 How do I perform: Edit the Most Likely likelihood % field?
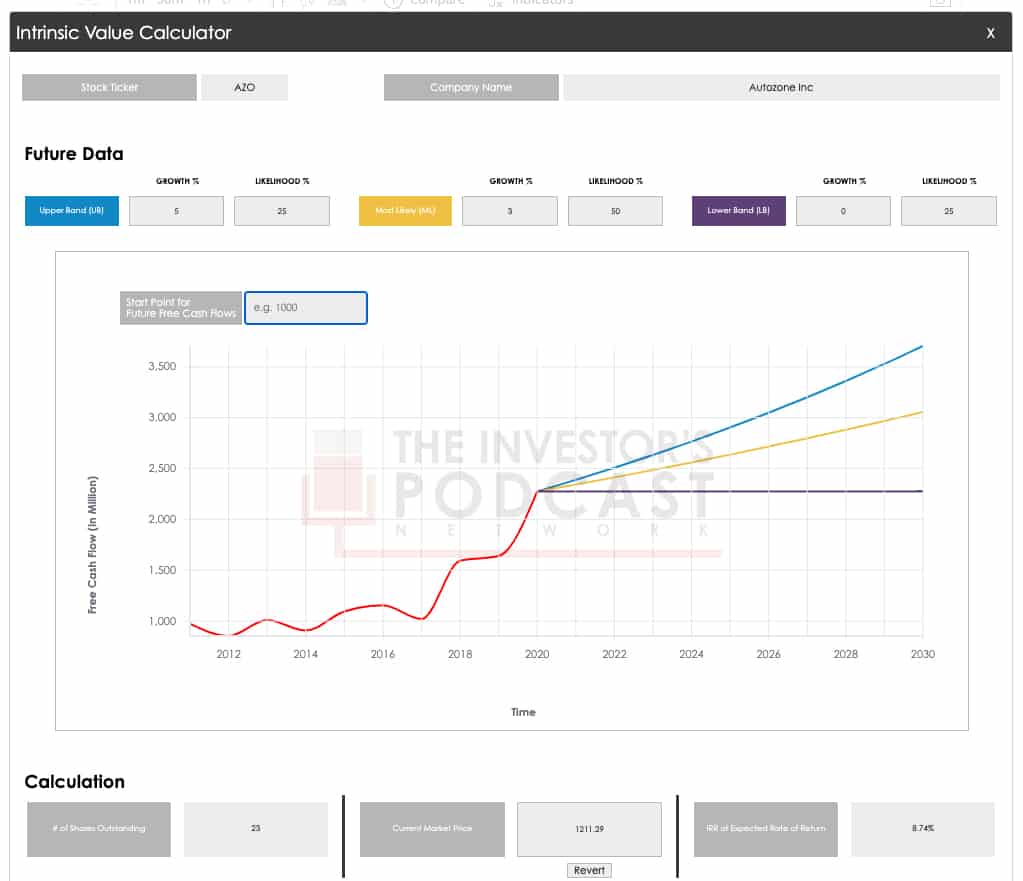coord(615,211)
